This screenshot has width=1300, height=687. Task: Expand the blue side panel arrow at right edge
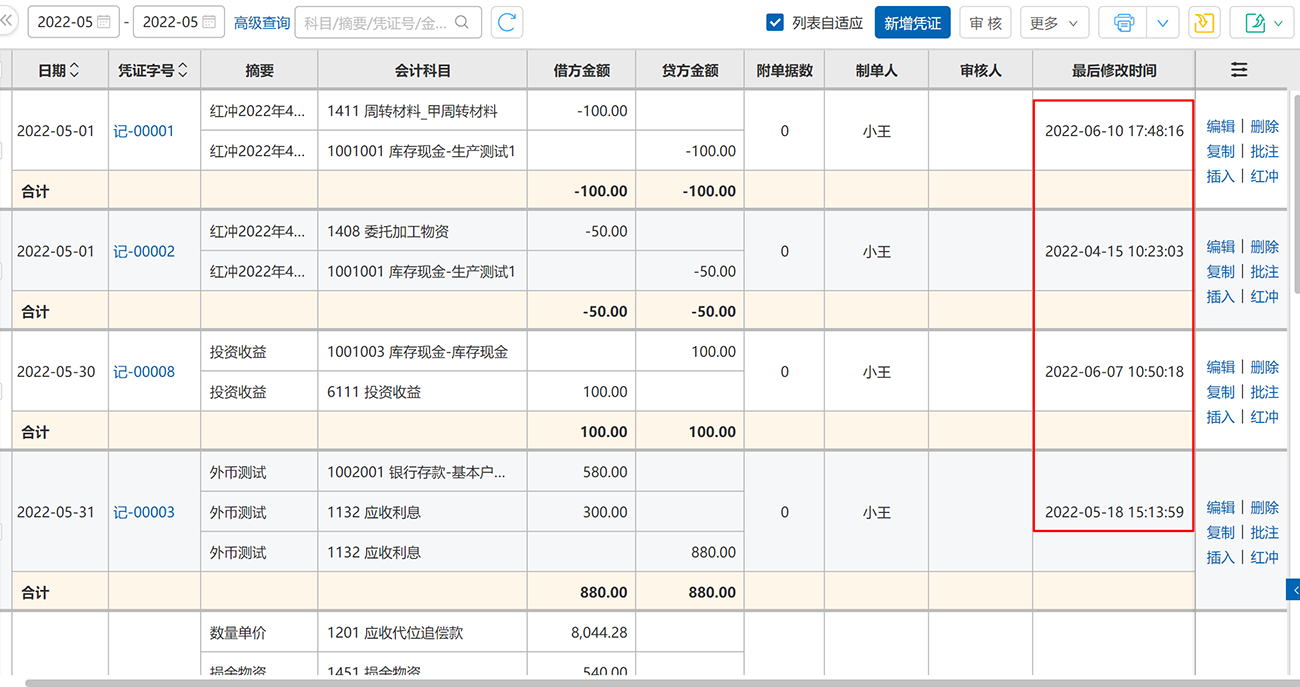(x=1293, y=590)
